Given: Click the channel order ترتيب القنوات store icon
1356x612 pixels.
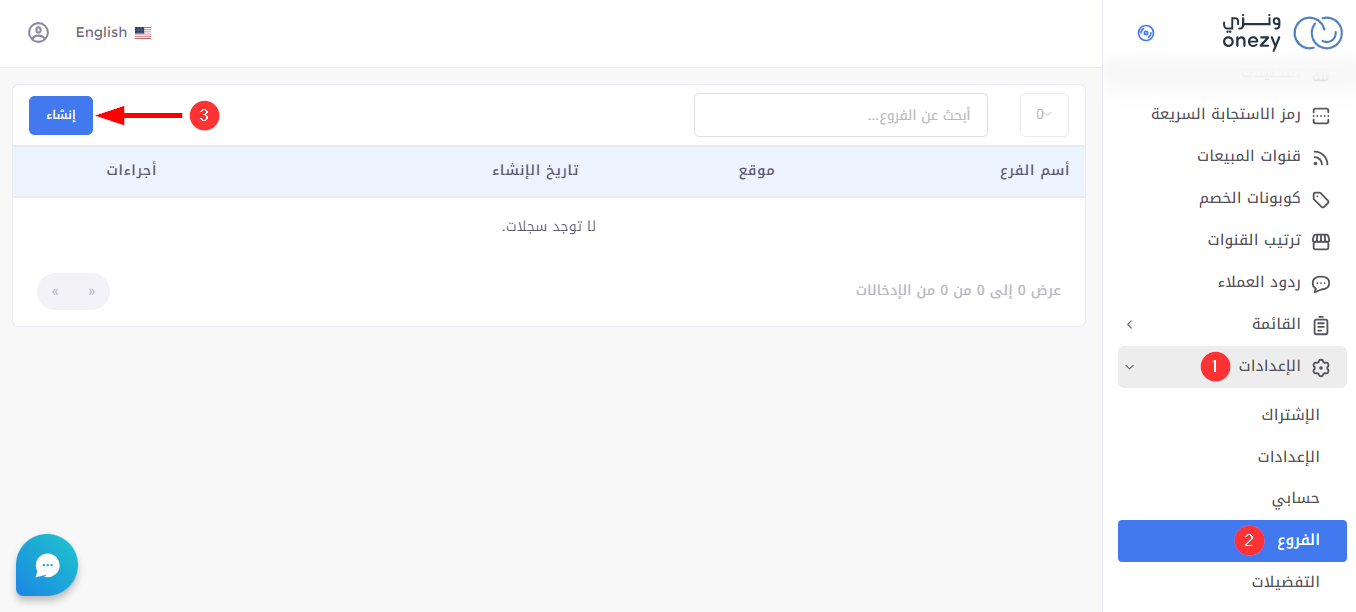Looking at the screenshot, I should [x=1321, y=241].
